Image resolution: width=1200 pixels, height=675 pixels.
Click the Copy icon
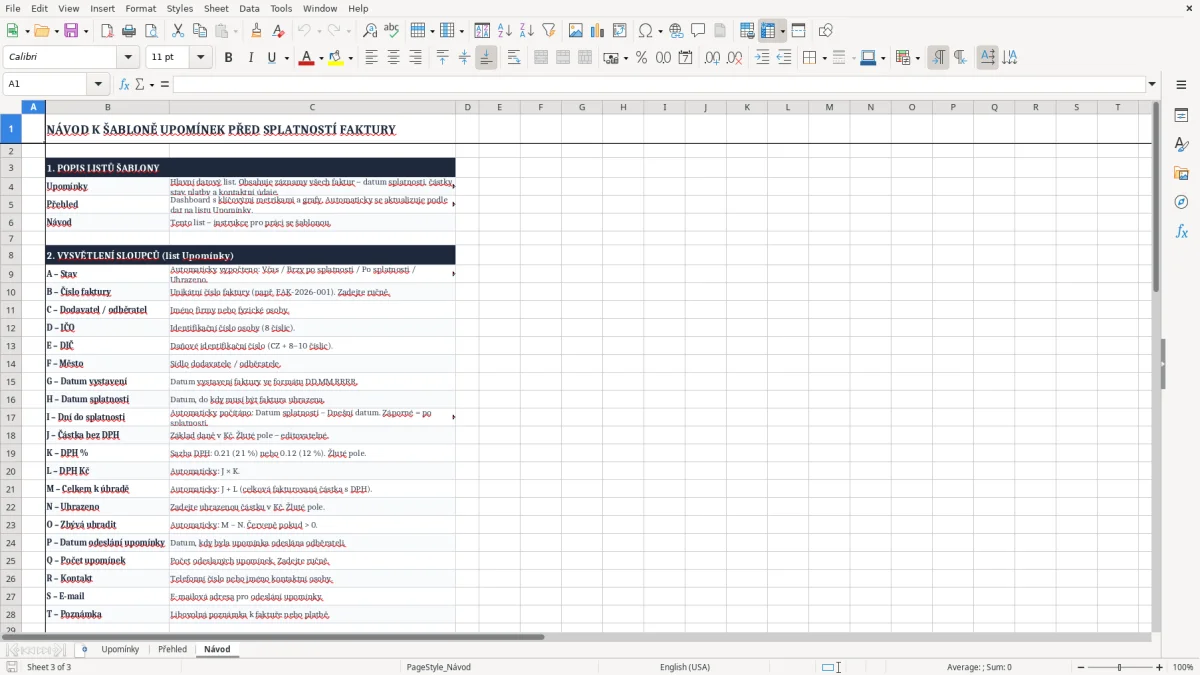point(200,31)
